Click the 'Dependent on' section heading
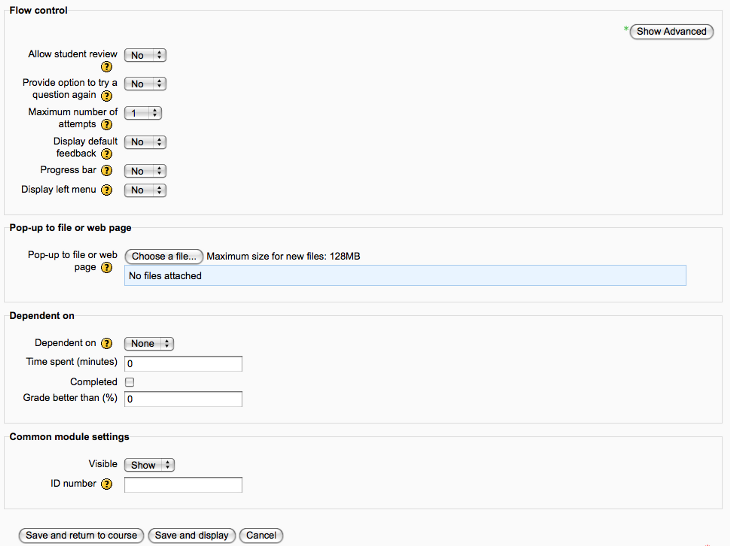 tap(42, 316)
